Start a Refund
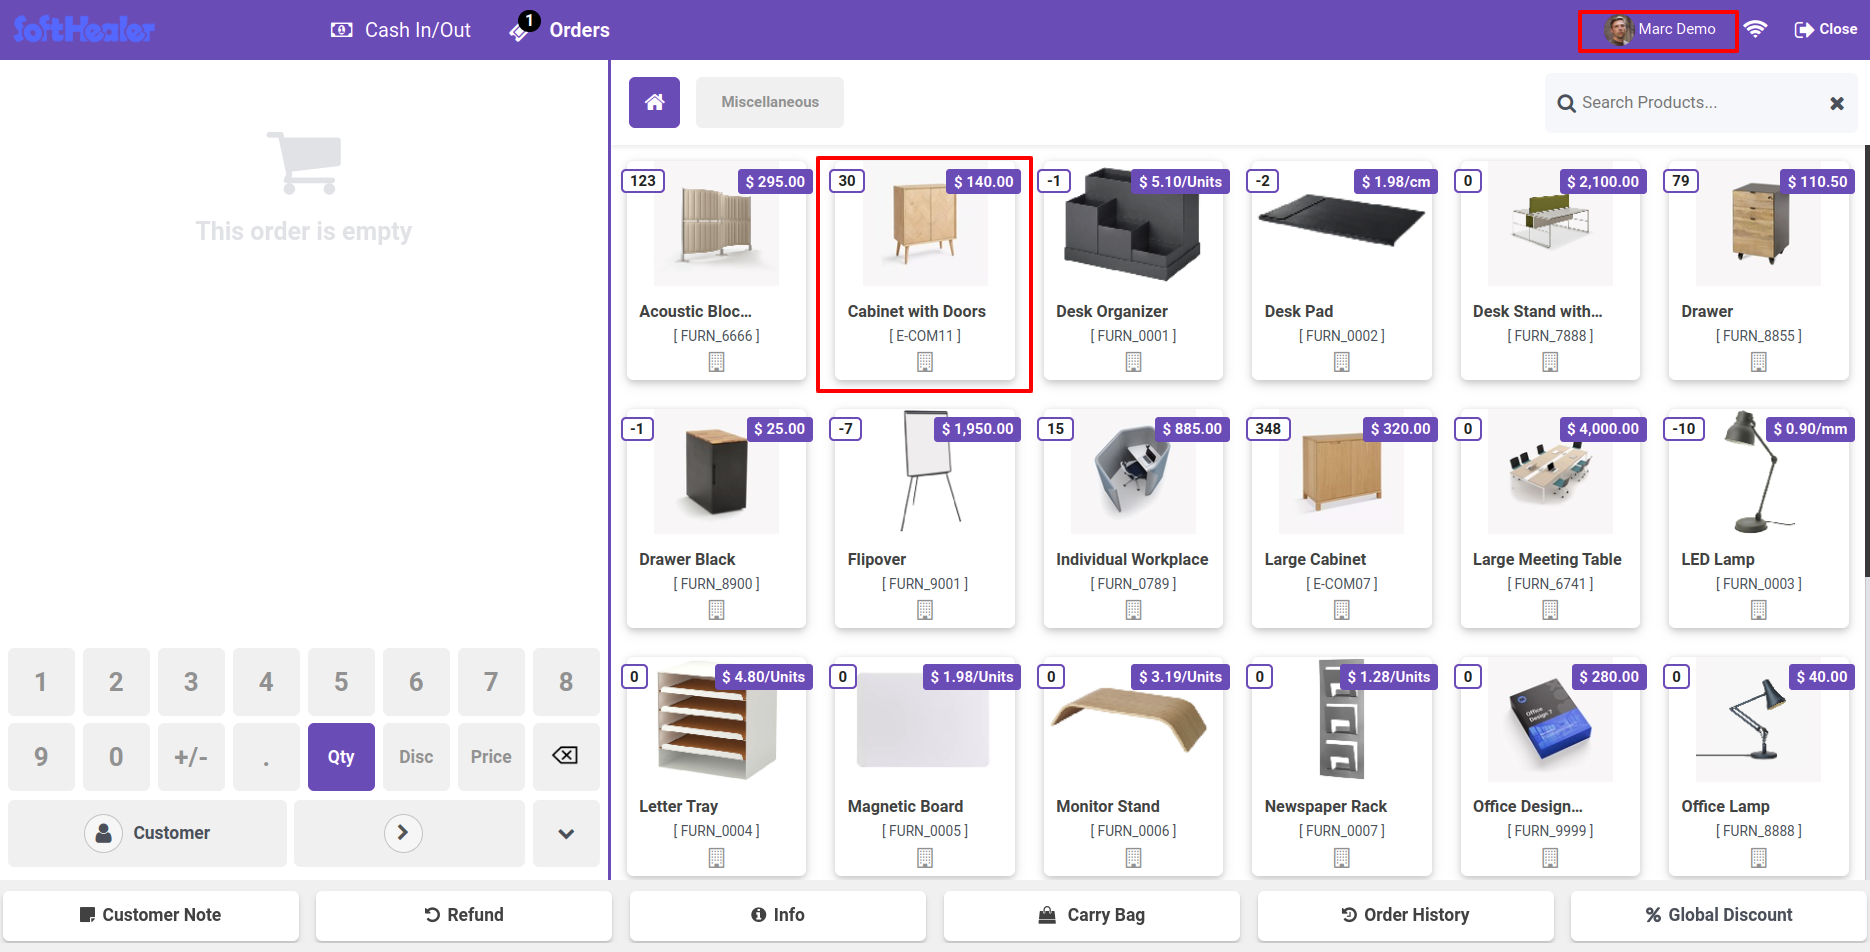Screen dimensions: 1870x952 click(464, 915)
